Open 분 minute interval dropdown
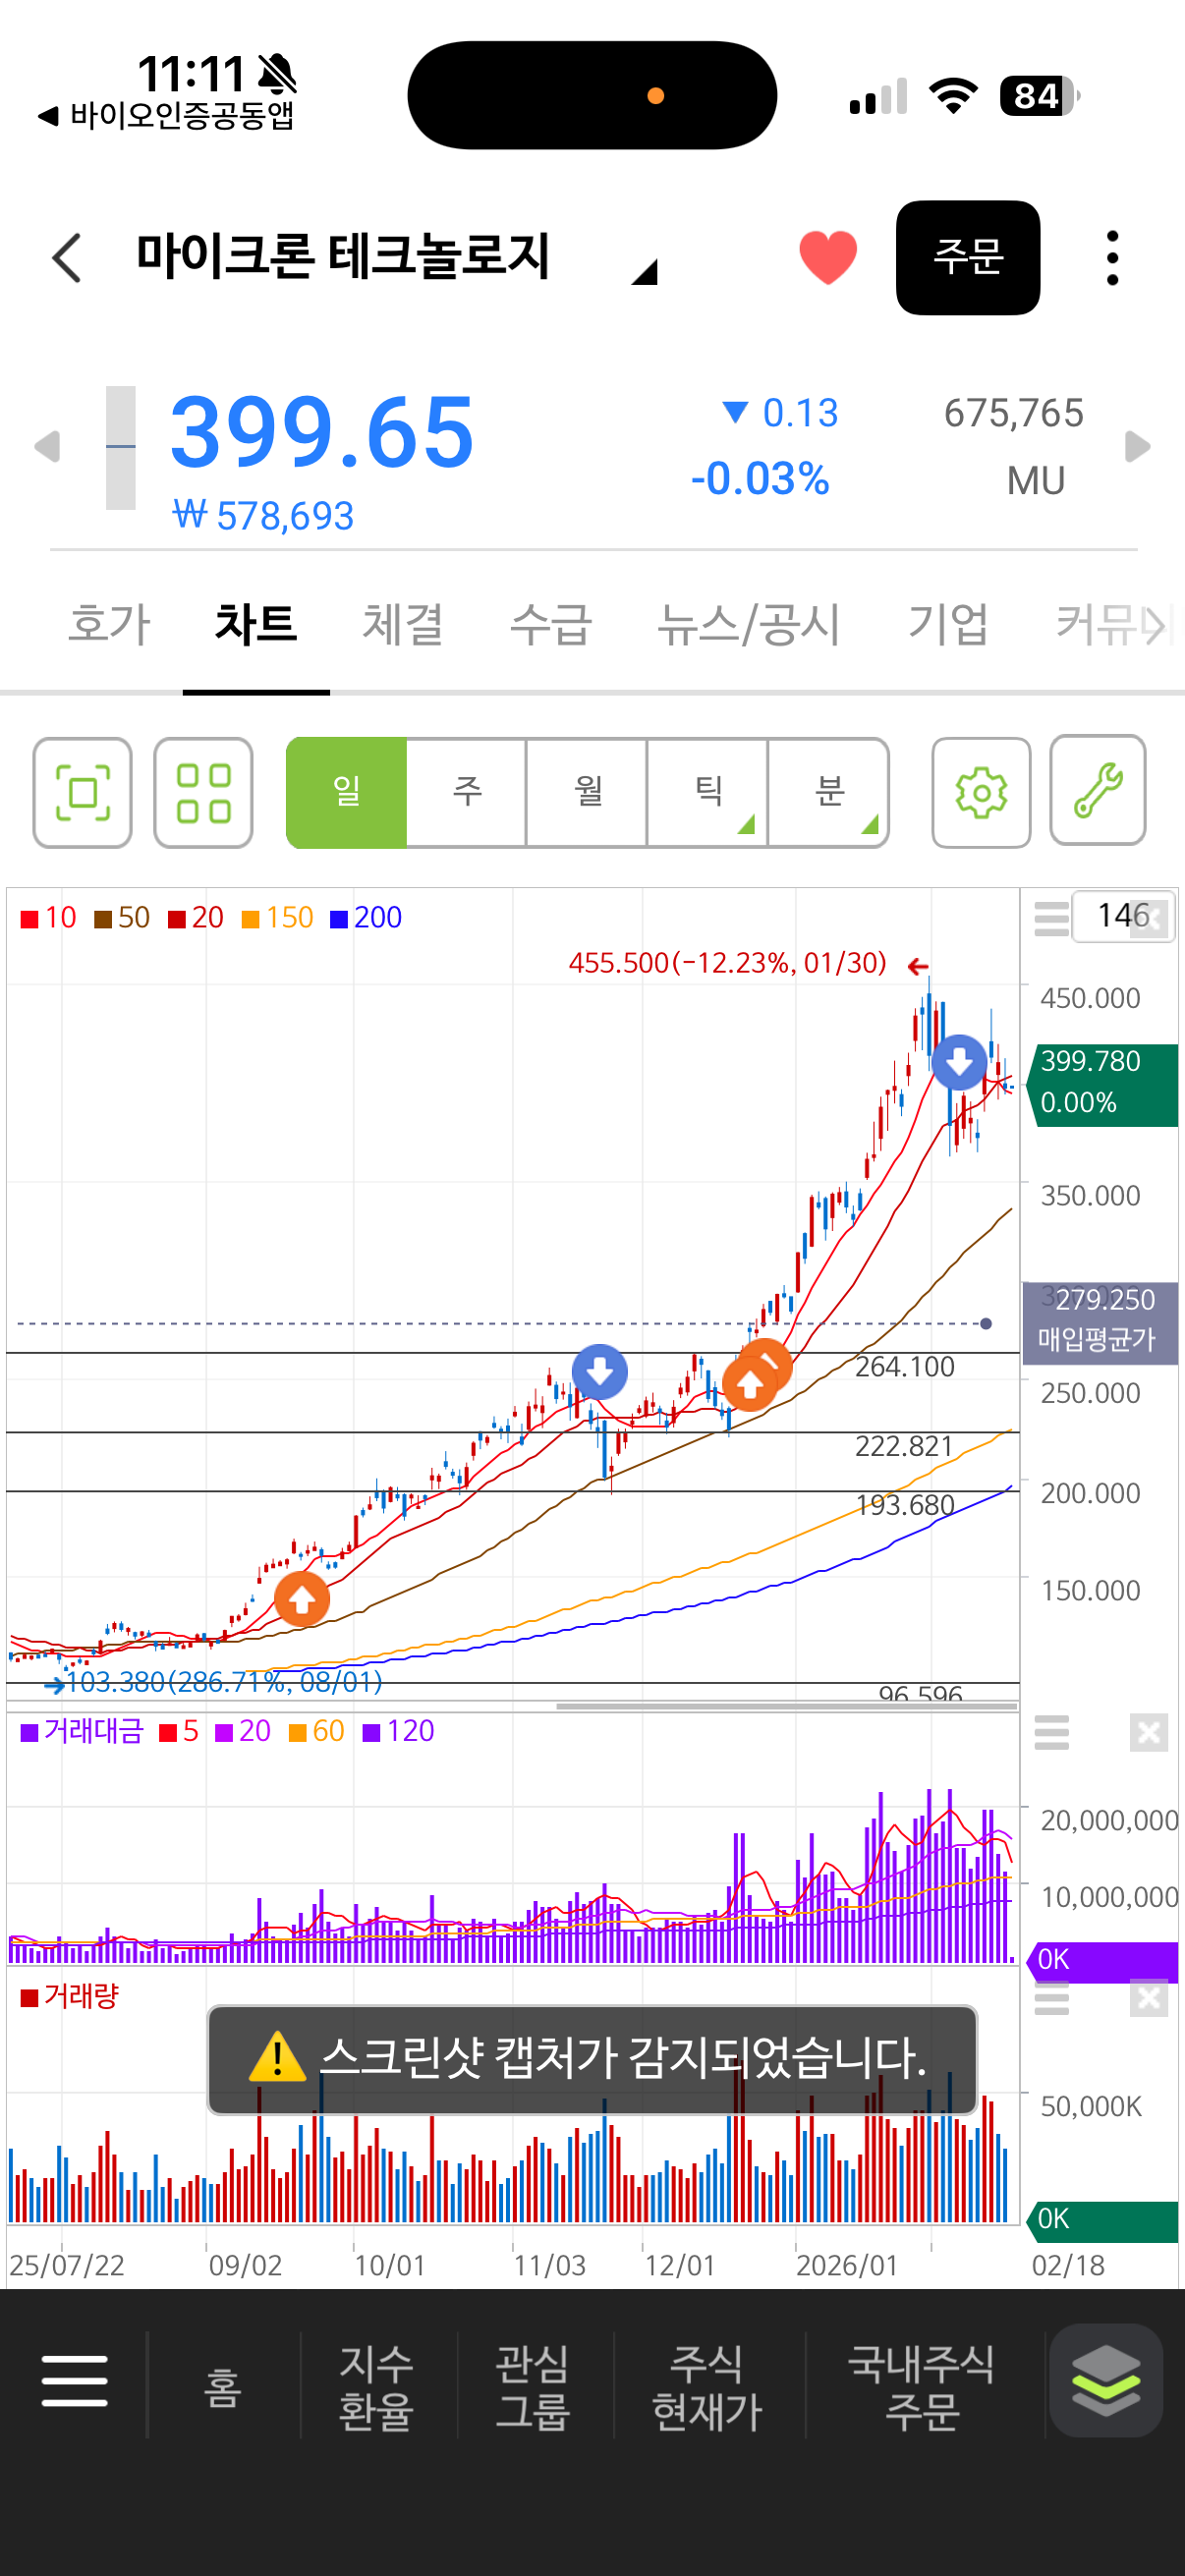Viewport: 1185px width, 2576px height. [829, 793]
